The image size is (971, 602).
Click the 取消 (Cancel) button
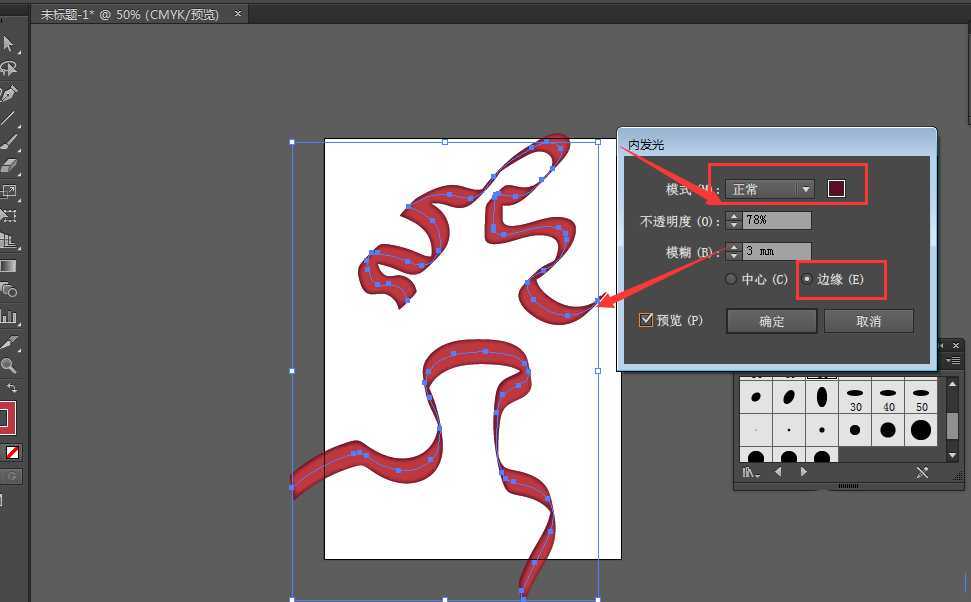(868, 320)
